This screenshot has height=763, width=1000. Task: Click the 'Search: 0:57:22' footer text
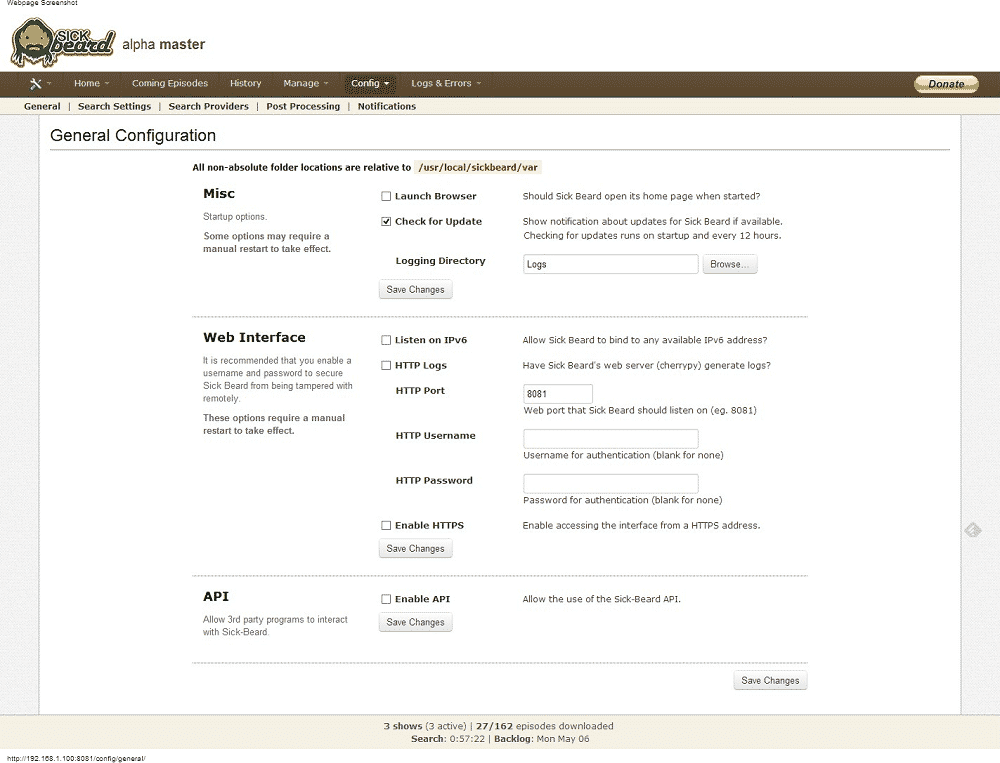coord(448,739)
